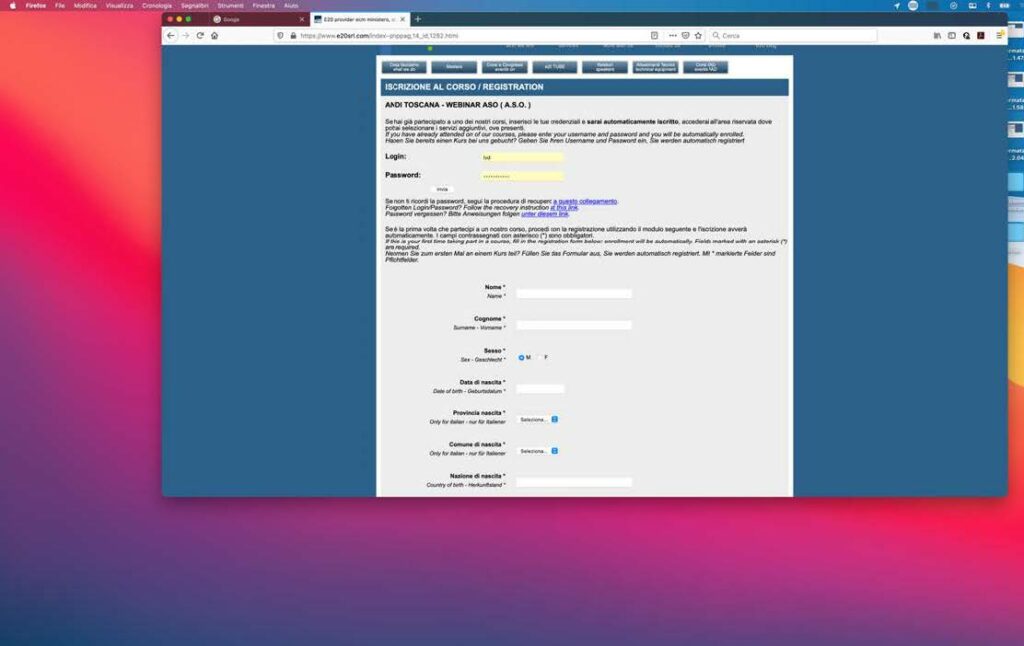Toggle reader view icon in address bar
Viewport: 1024px width, 646px height.
click(x=654, y=36)
